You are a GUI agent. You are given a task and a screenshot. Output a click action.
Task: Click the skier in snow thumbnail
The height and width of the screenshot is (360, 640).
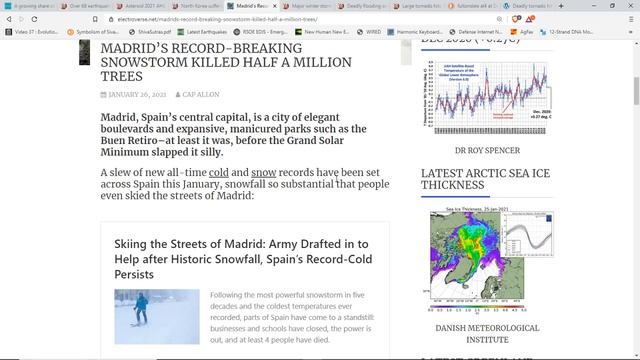coord(157,317)
